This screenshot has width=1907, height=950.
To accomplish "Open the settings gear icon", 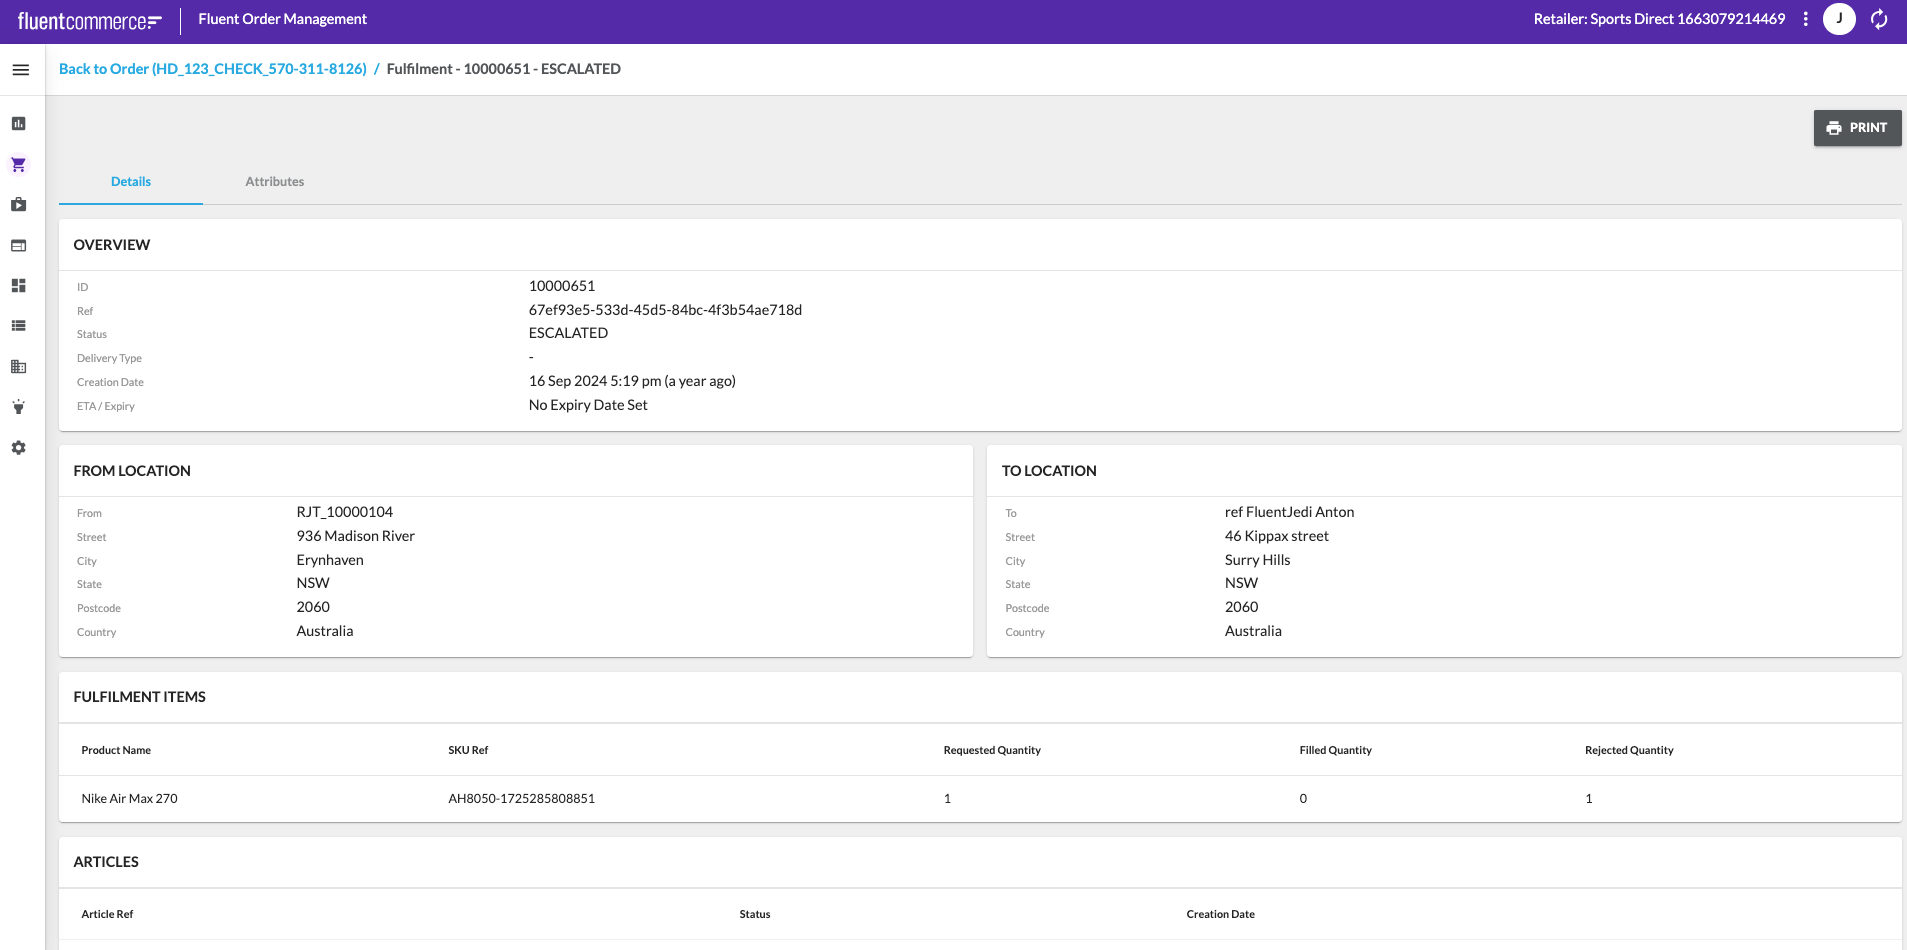I will tap(19, 448).
